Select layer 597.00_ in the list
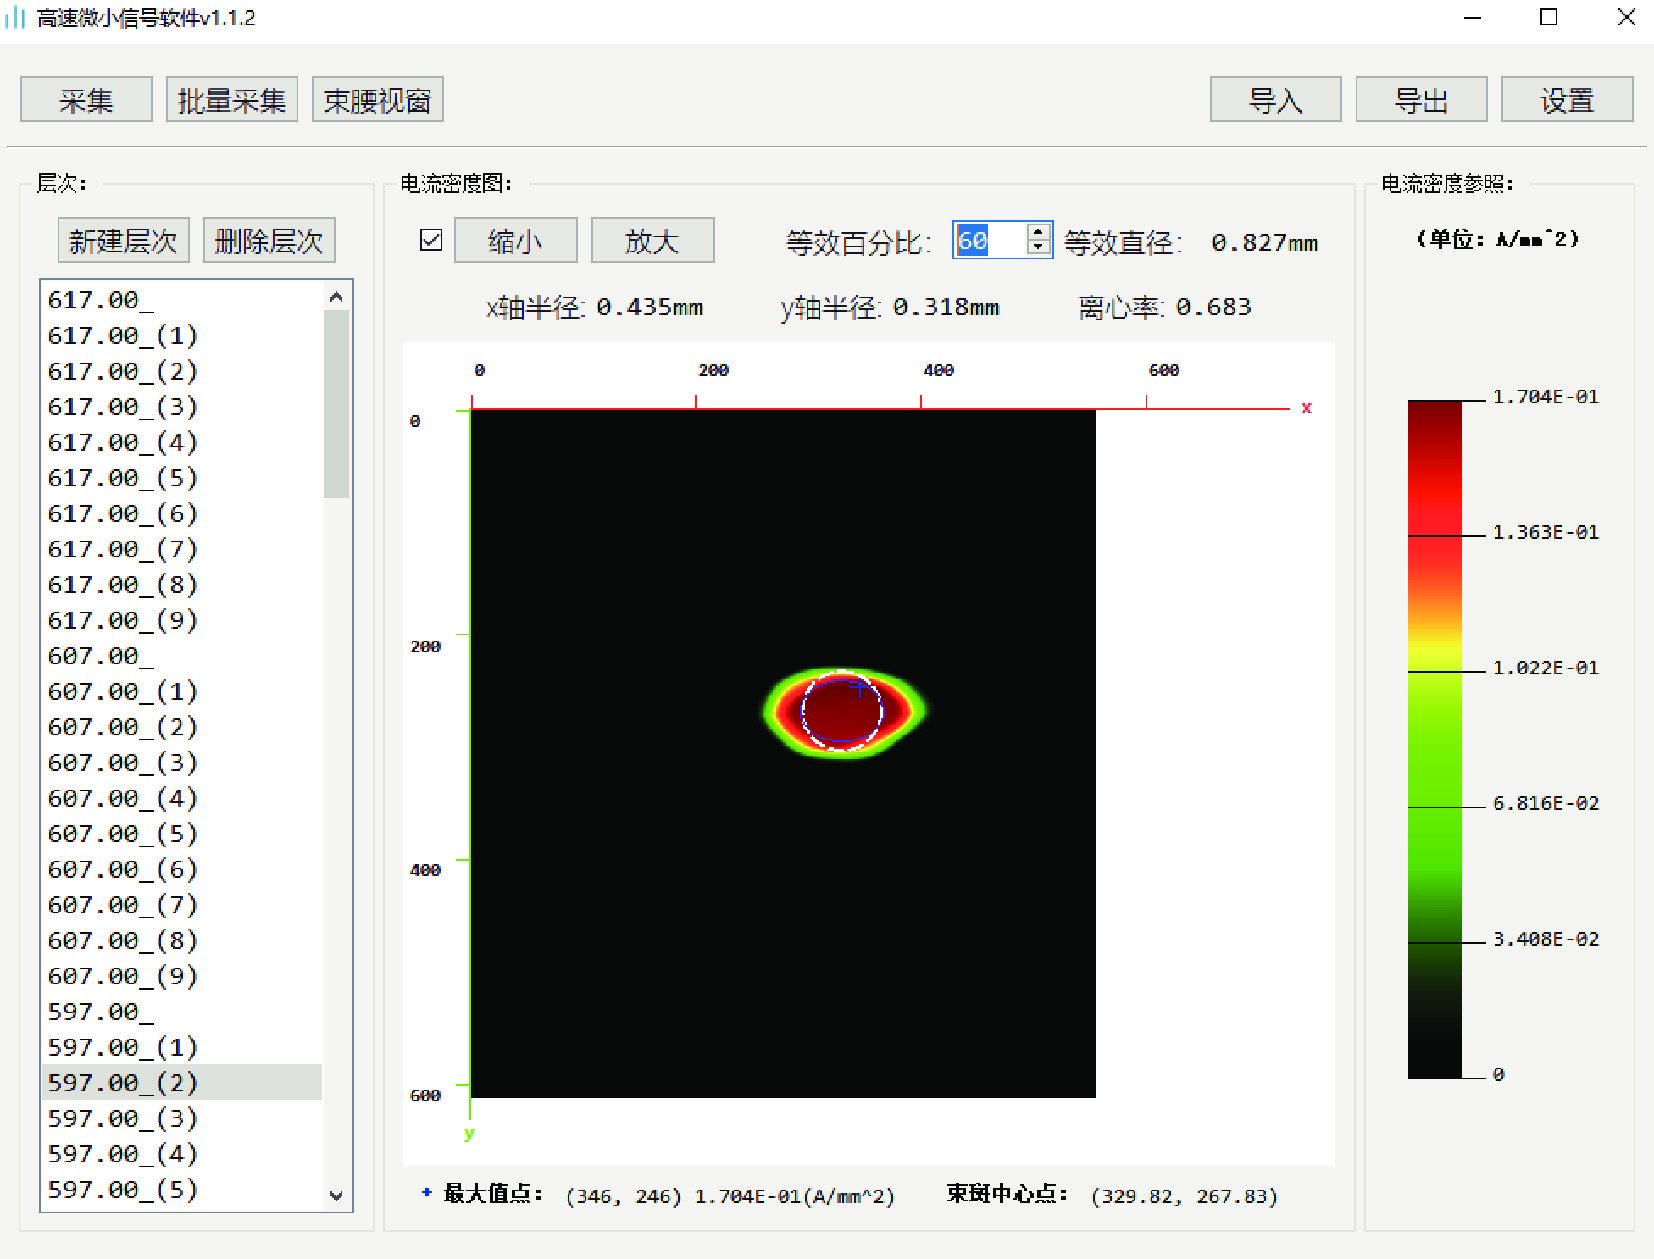Viewport: 1654px width, 1259px height. coord(182,1011)
